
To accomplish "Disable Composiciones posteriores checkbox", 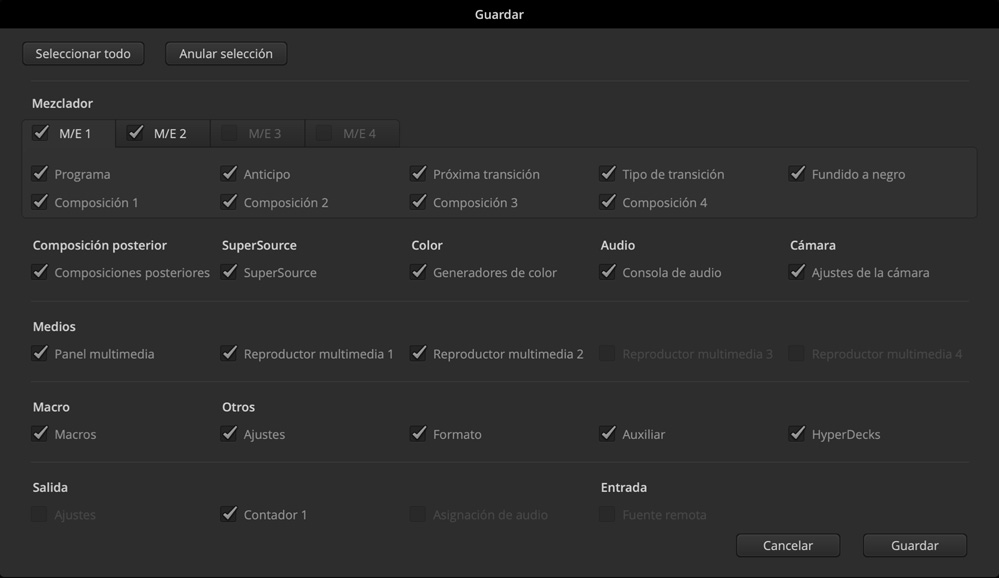I will [40, 272].
